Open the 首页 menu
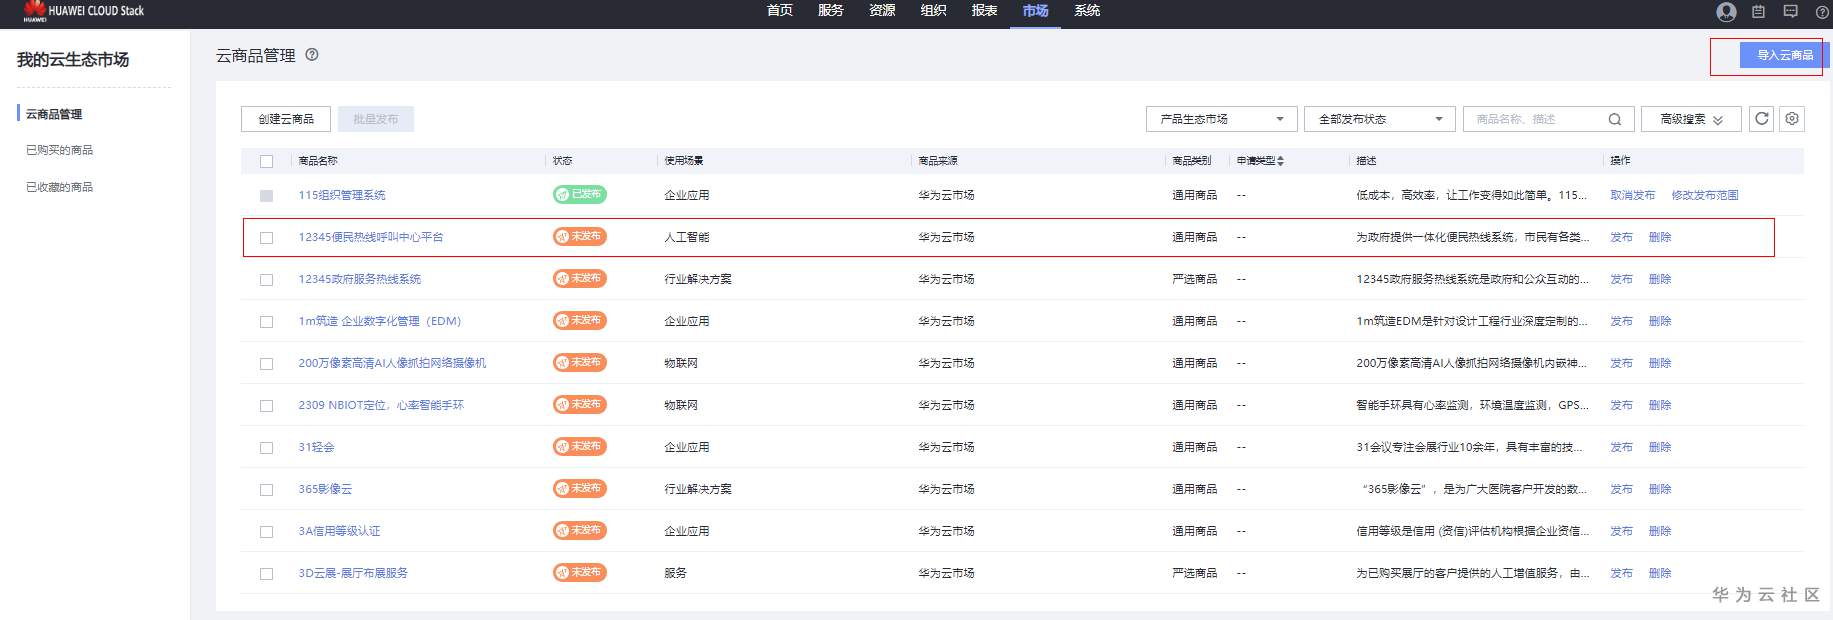 coord(779,11)
